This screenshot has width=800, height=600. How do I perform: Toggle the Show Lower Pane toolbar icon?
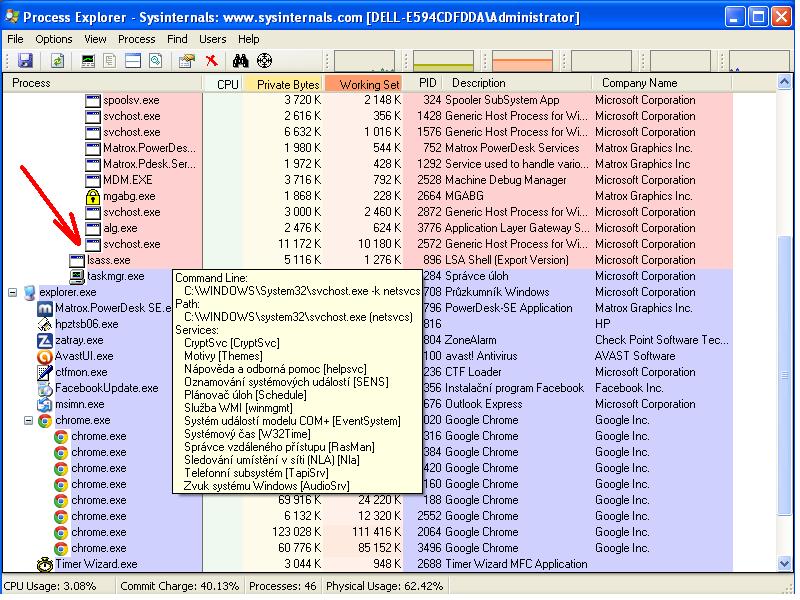[x=133, y=61]
